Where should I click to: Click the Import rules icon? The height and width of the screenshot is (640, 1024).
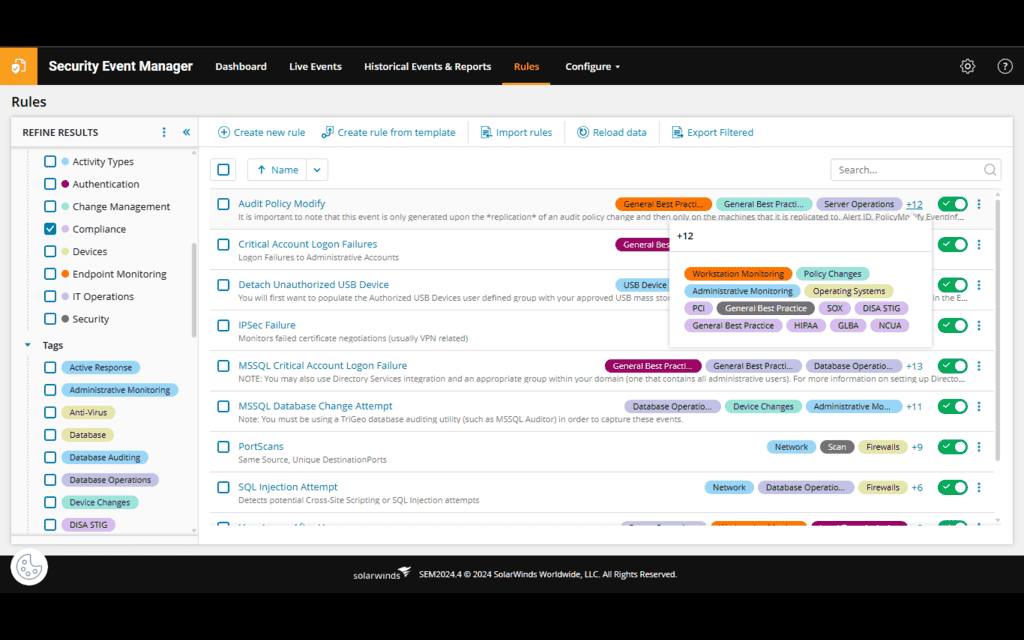coord(486,132)
